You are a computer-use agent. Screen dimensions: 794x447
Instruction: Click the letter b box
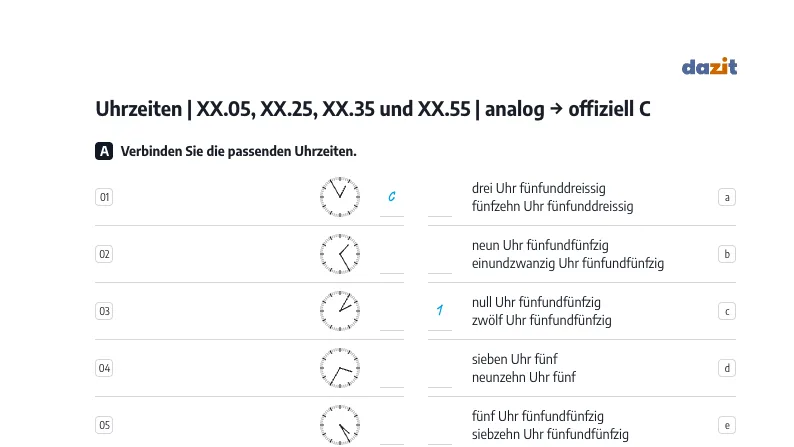coord(727,254)
